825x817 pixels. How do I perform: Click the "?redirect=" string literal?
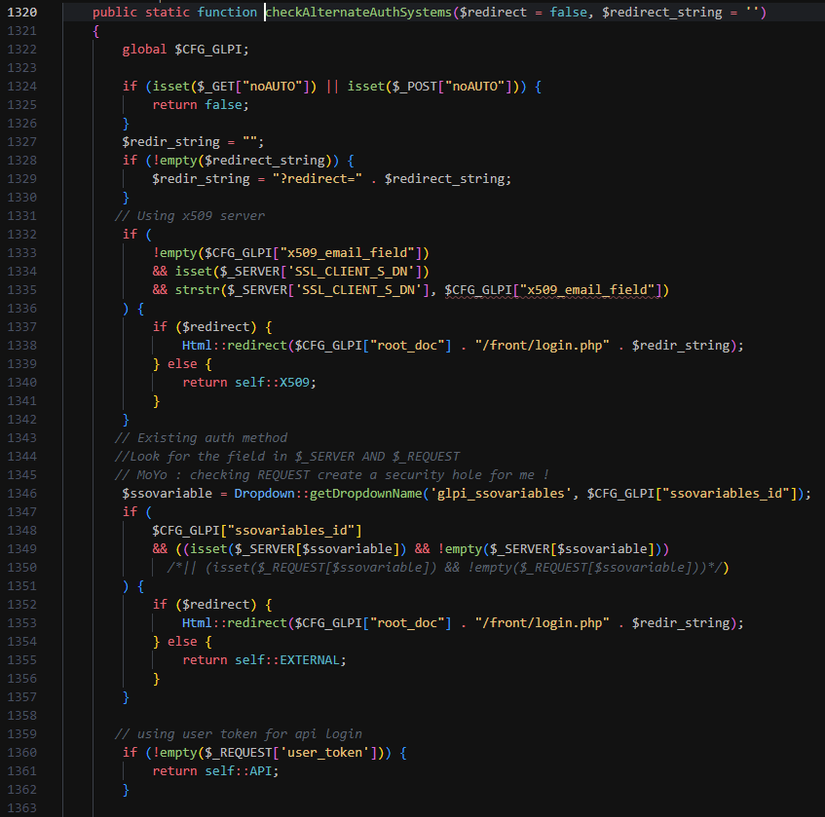coord(317,179)
